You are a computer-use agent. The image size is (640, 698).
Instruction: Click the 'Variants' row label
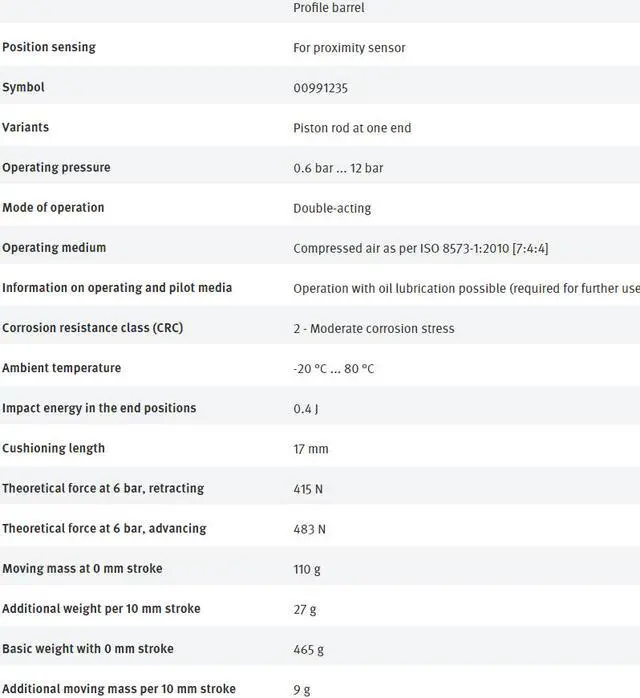[26, 127]
